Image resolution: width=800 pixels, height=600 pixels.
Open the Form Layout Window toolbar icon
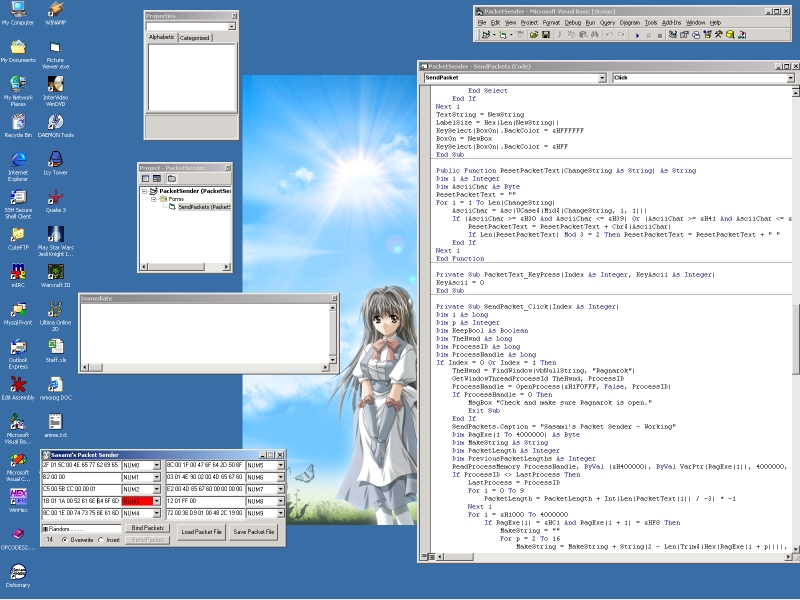(x=696, y=35)
